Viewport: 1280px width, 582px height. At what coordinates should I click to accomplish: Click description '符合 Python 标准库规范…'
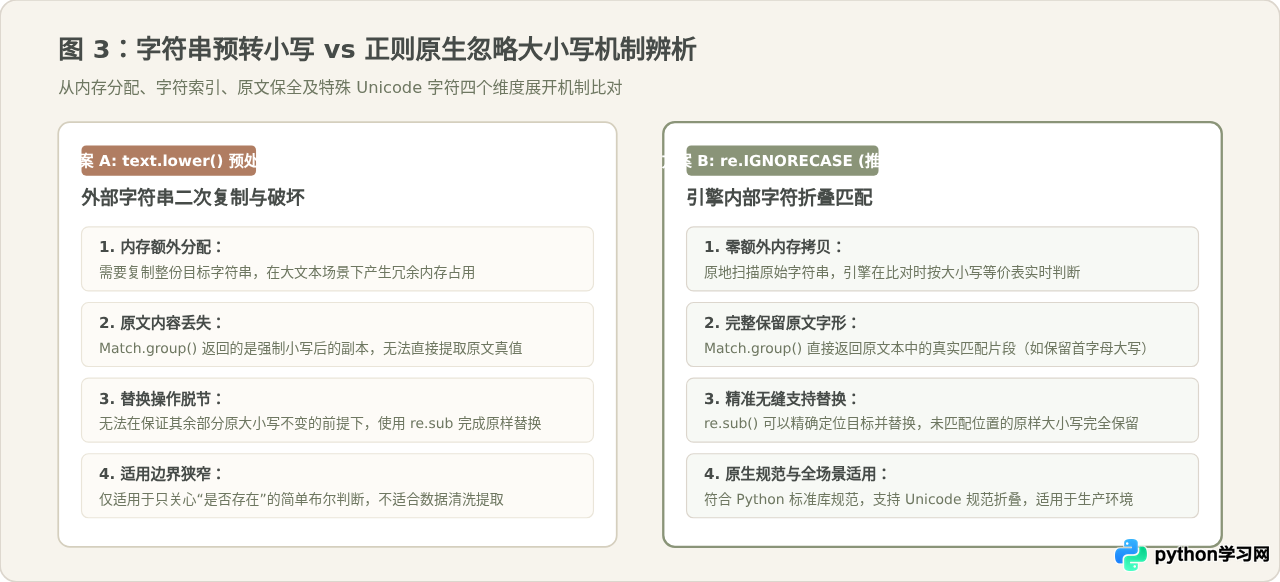click(x=918, y=499)
